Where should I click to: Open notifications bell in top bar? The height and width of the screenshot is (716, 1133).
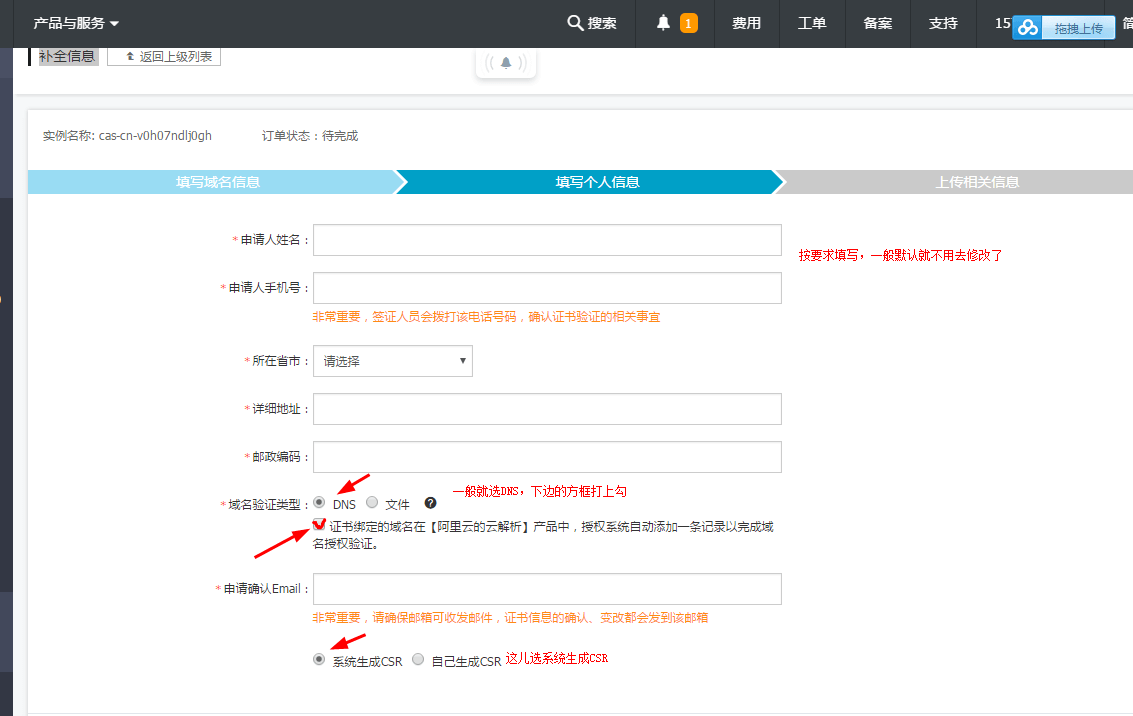(663, 23)
